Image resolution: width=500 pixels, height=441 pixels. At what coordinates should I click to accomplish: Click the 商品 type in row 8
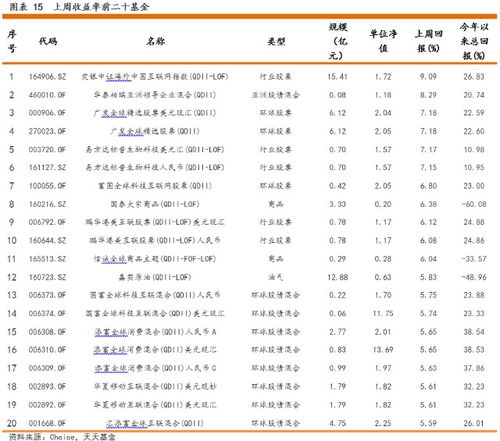(276, 204)
